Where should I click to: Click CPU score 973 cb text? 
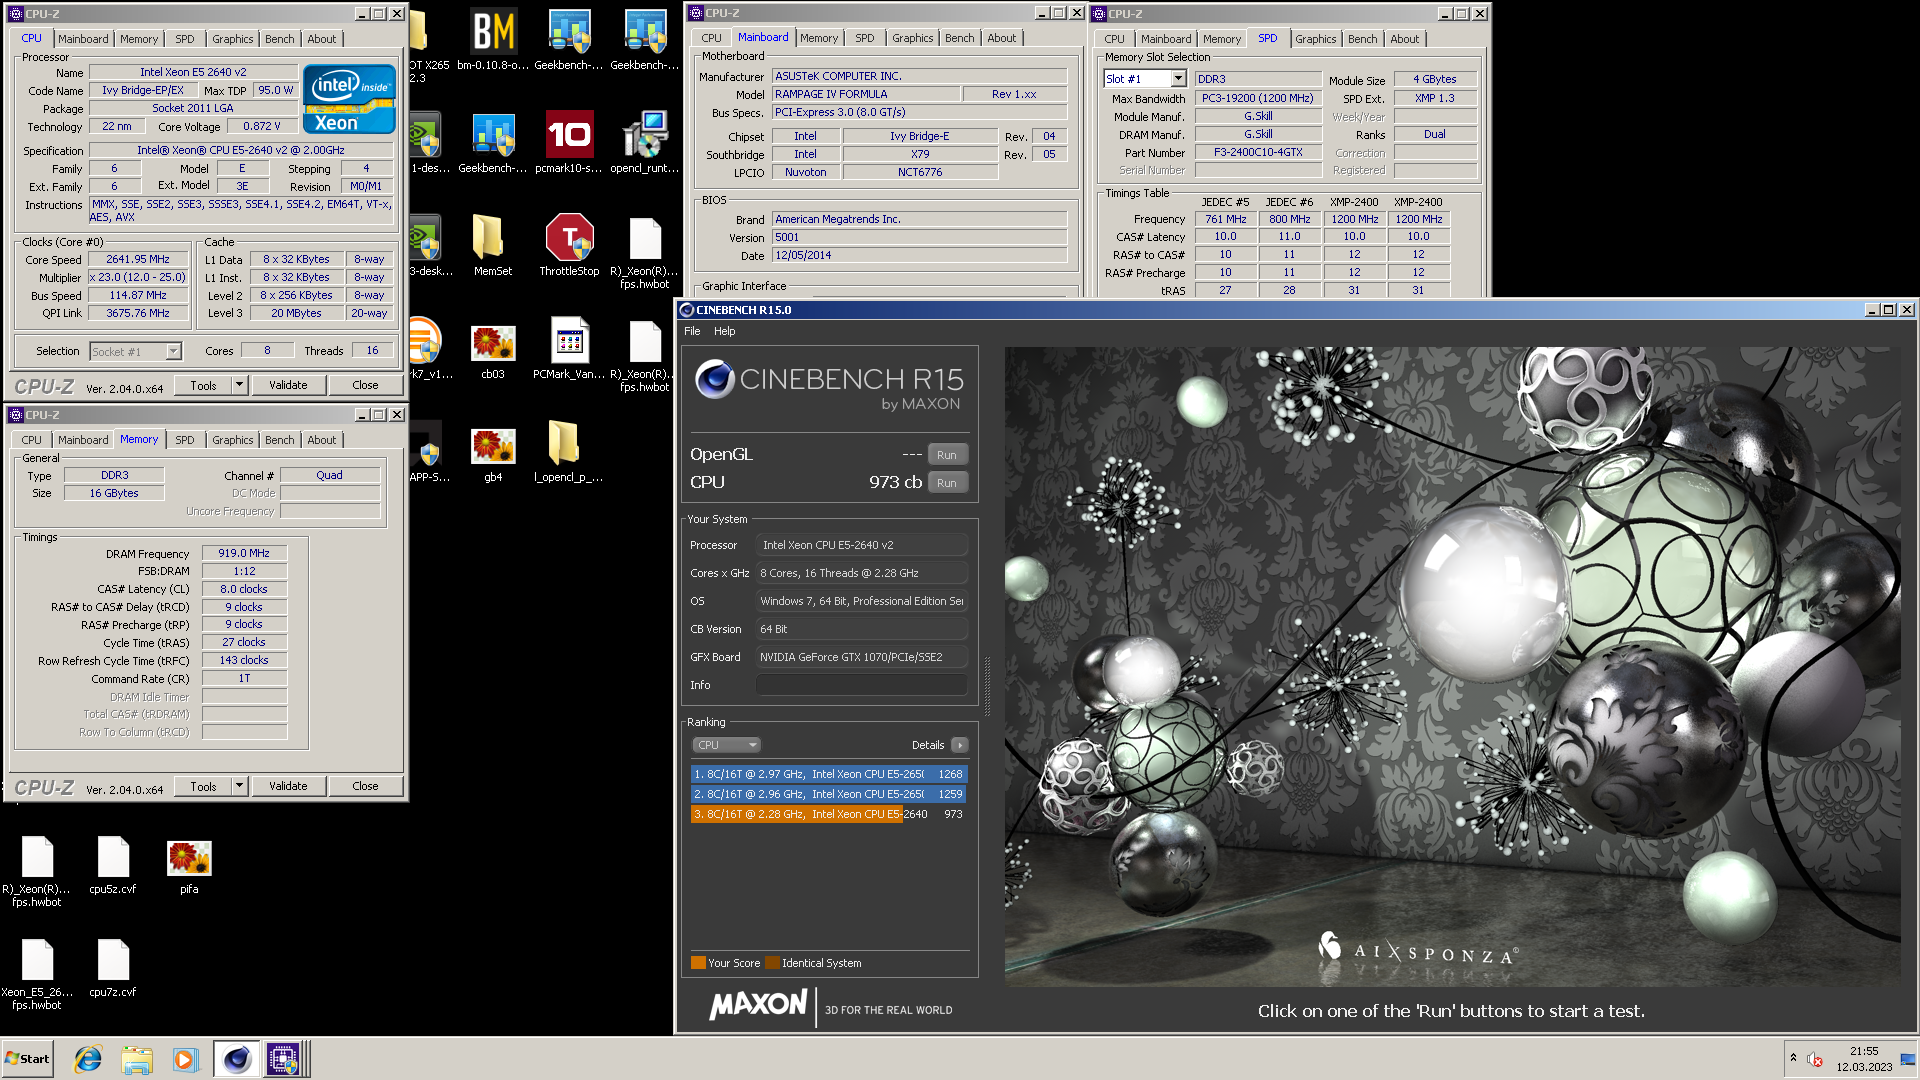tap(895, 482)
